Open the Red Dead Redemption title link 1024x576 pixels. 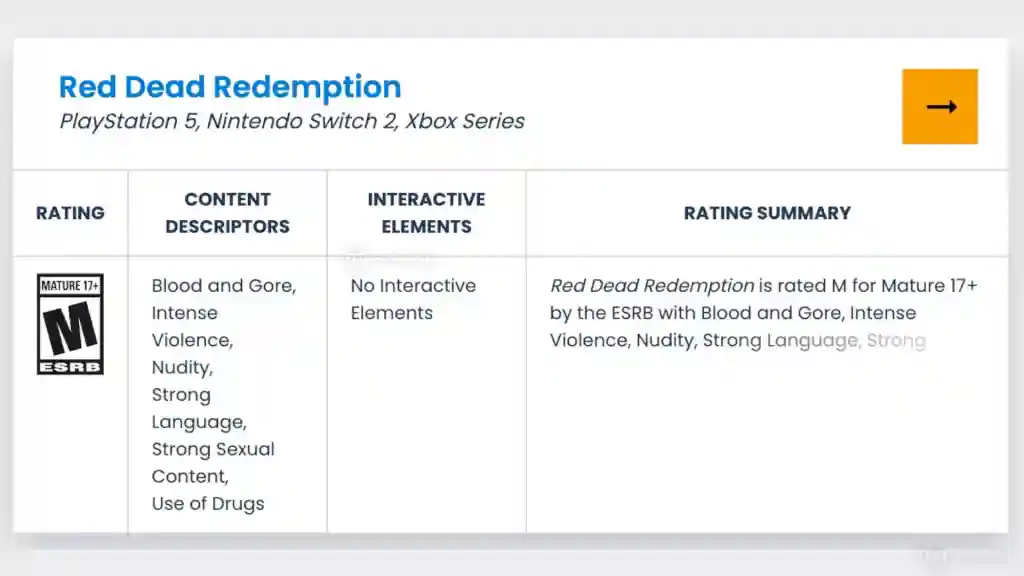pos(229,87)
